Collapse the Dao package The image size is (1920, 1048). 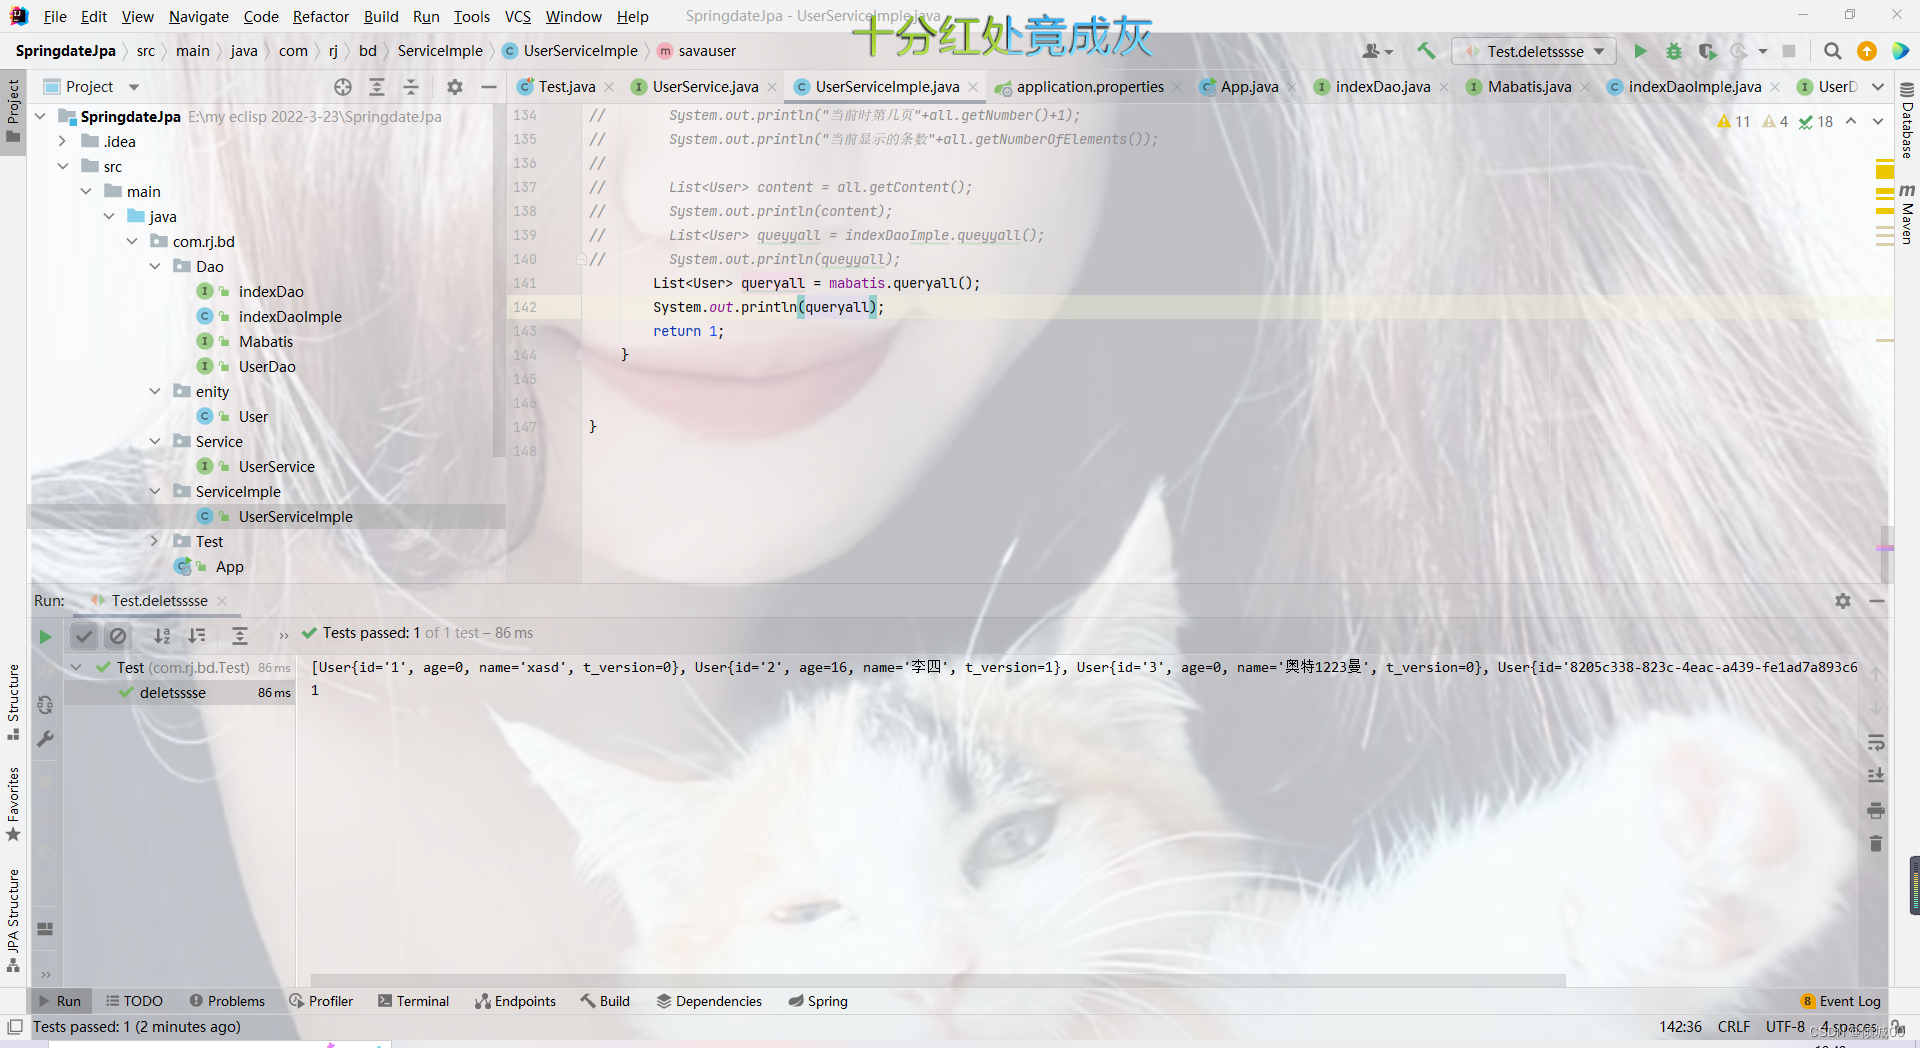tap(155, 266)
